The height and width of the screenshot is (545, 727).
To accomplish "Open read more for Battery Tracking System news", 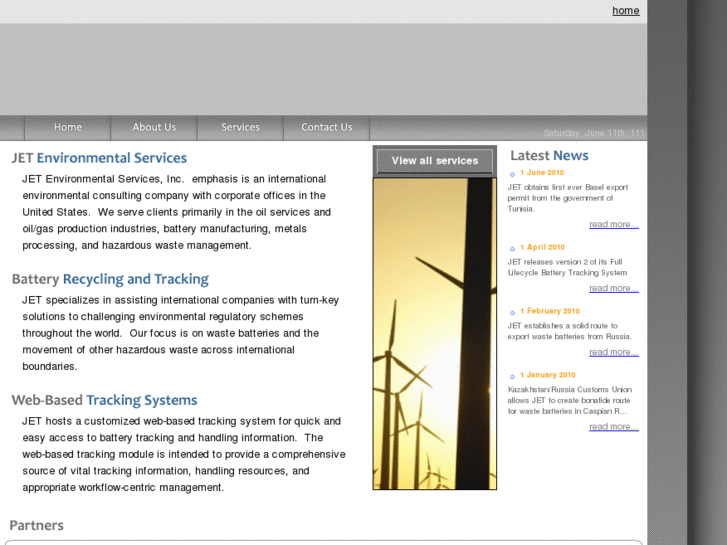I will coord(613,289).
